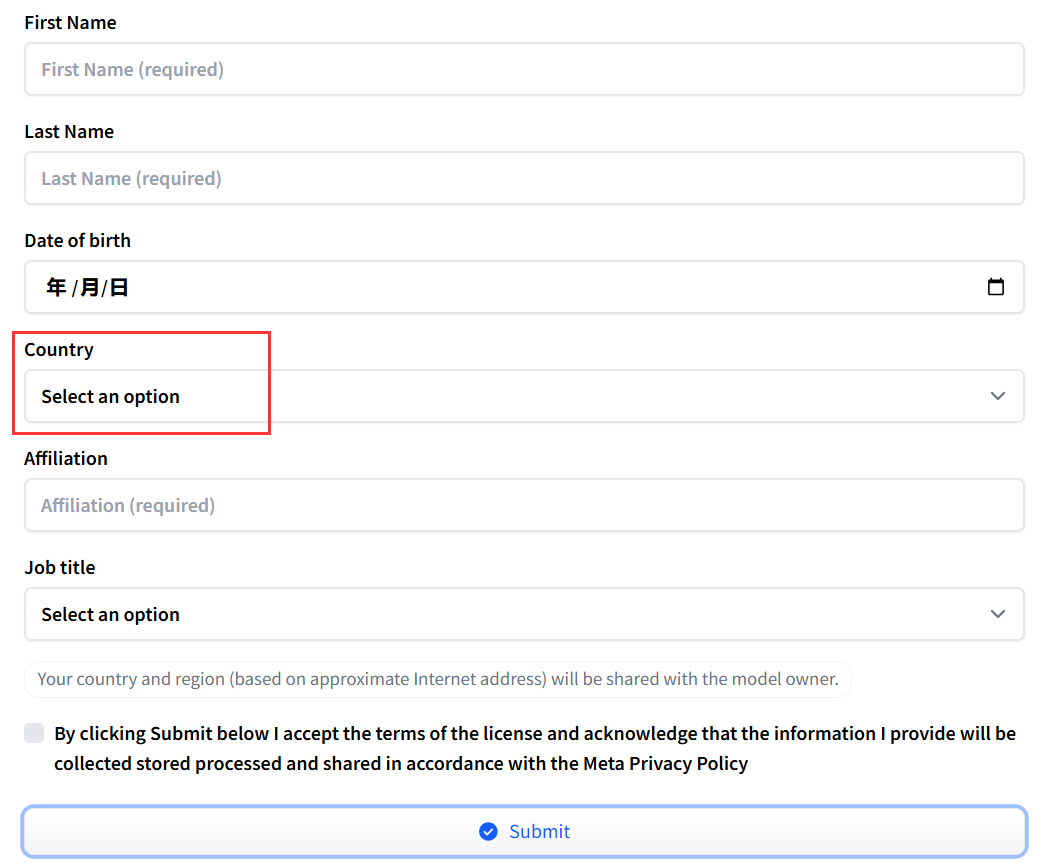Screen dimensions: 1052x868
Task: Click the Job title chevron arrow
Action: tap(998, 614)
